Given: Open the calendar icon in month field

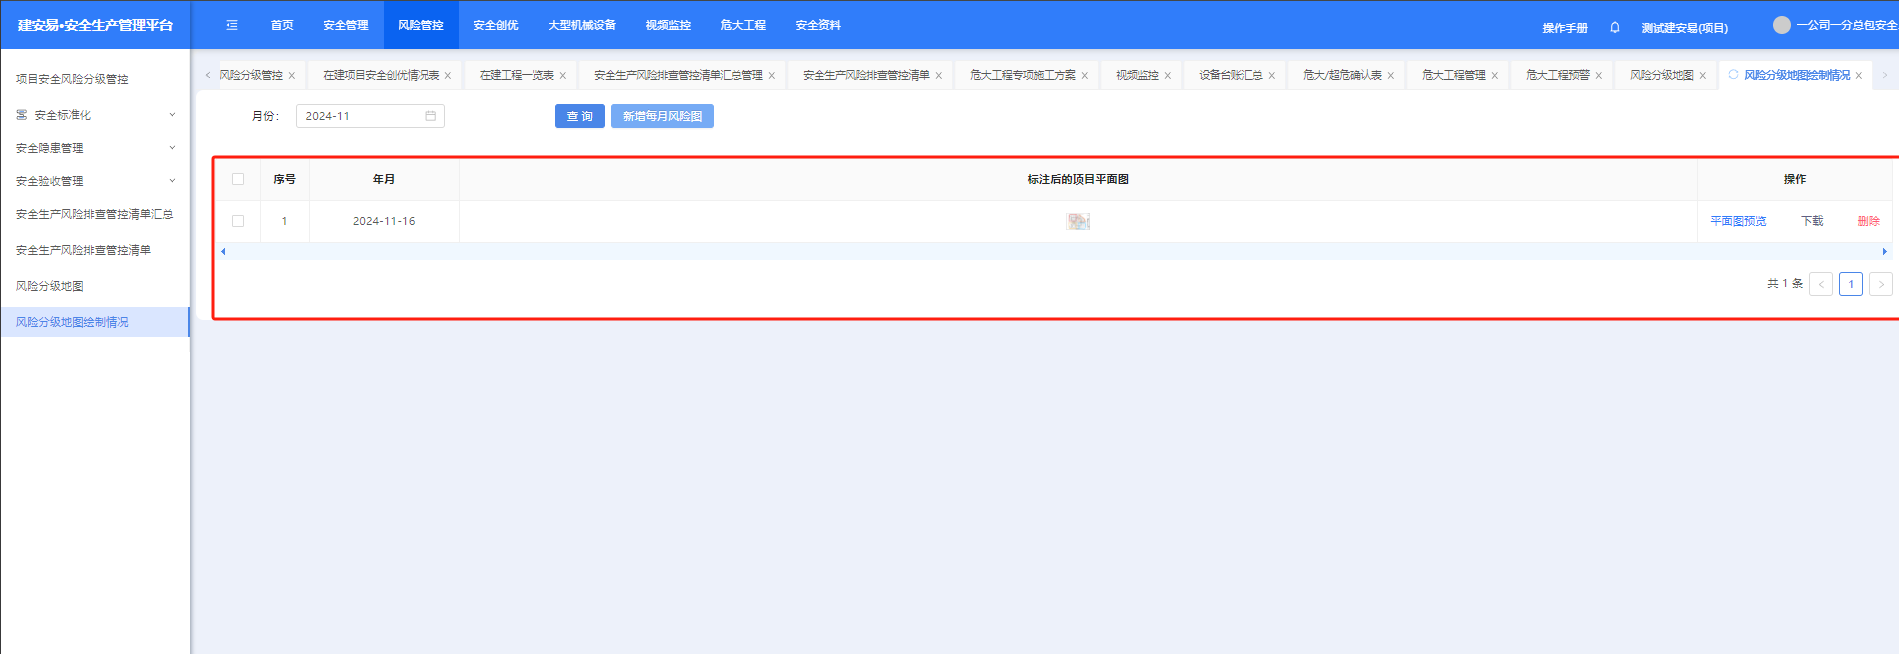Looking at the screenshot, I should pos(431,116).
